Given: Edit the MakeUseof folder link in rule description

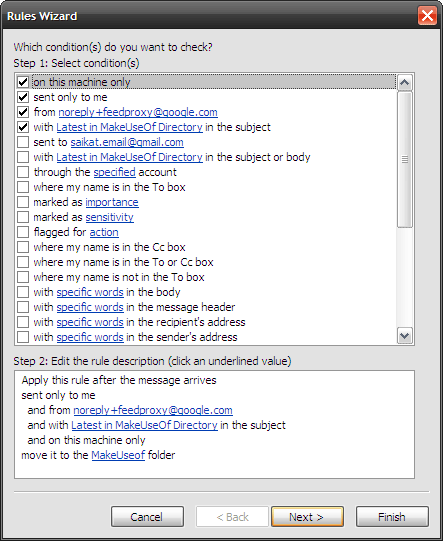Looking at the screenshot, I should pos(118,455).
